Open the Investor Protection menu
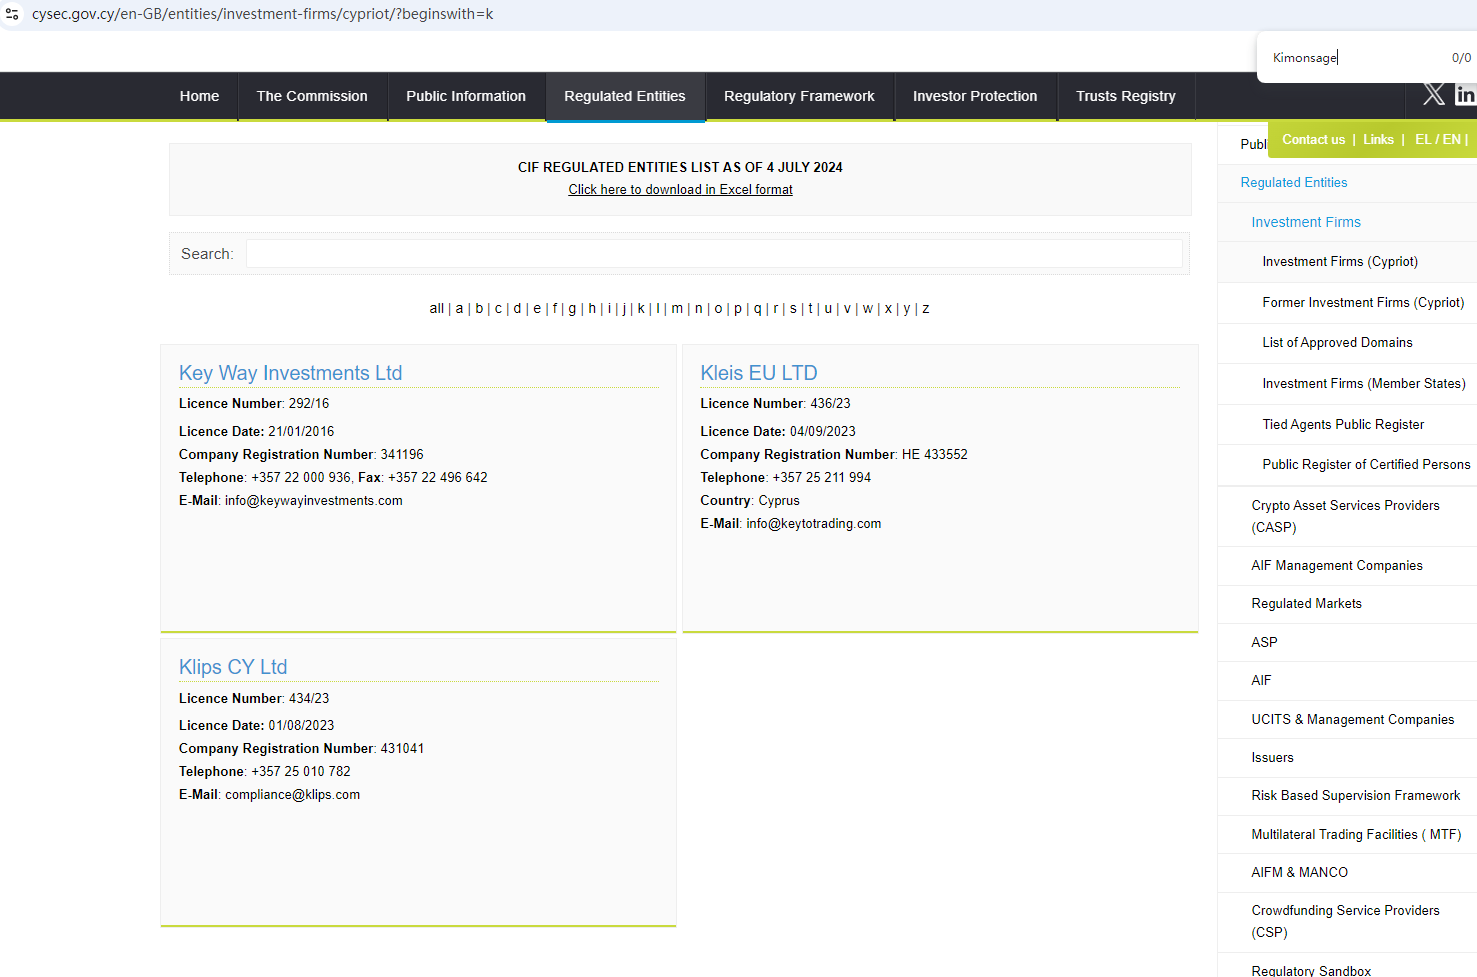 [x=975, y=96]
